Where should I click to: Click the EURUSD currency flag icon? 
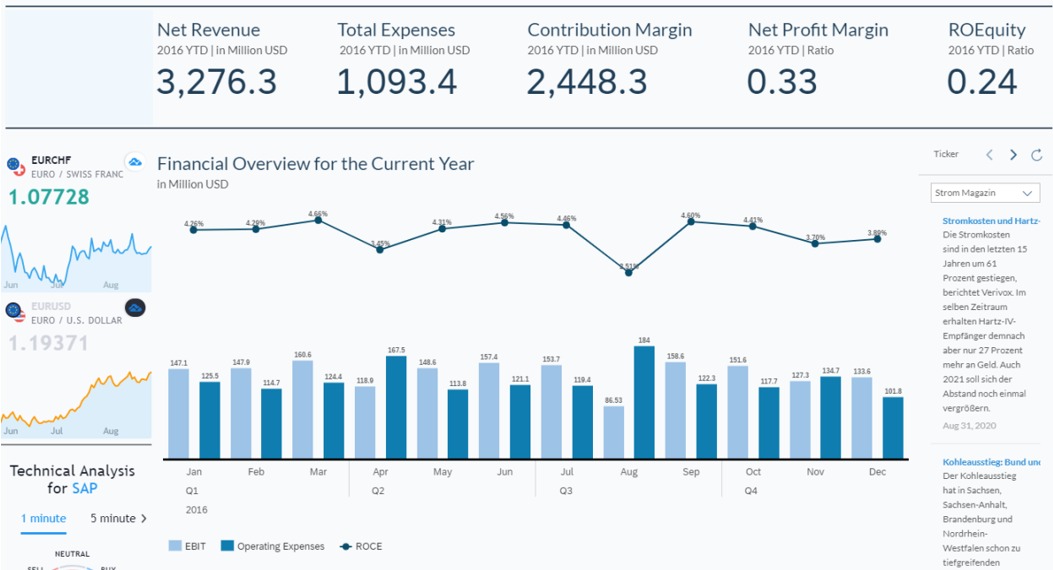15,312
